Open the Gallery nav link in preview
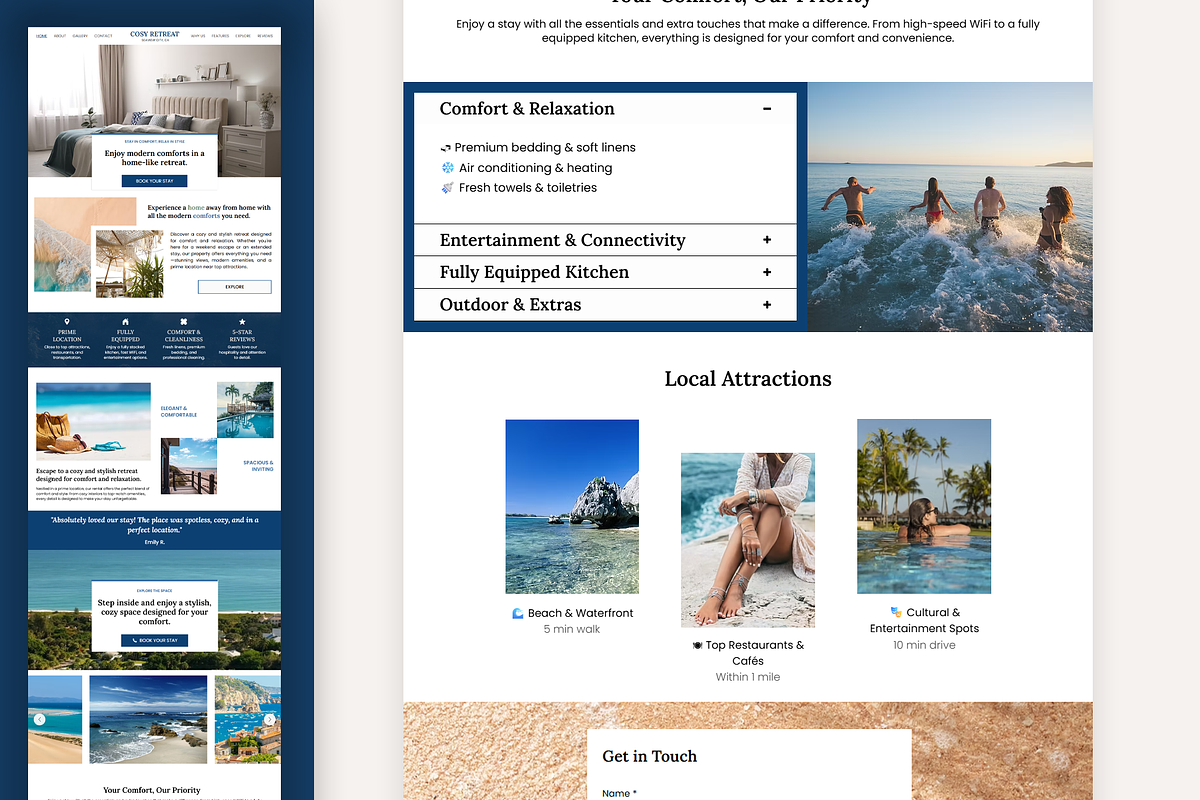 pyautogui.click(x=80, y=36)
